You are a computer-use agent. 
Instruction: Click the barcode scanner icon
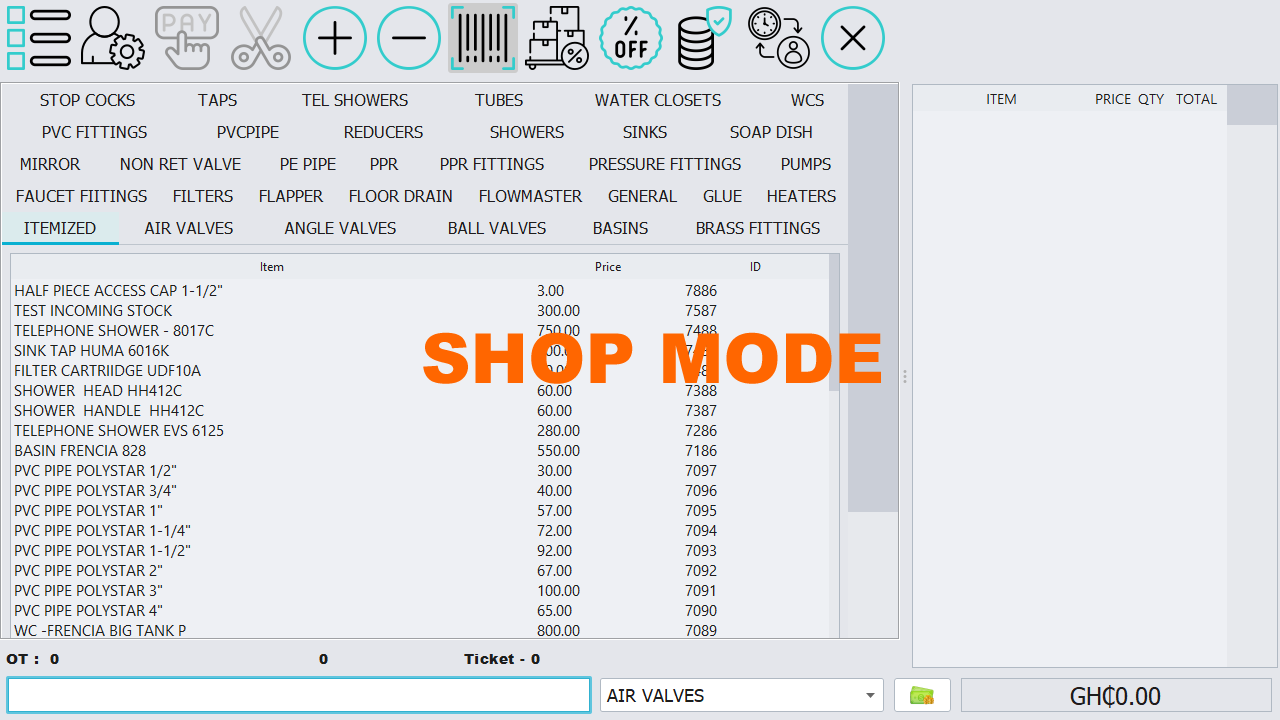point(483,38)
